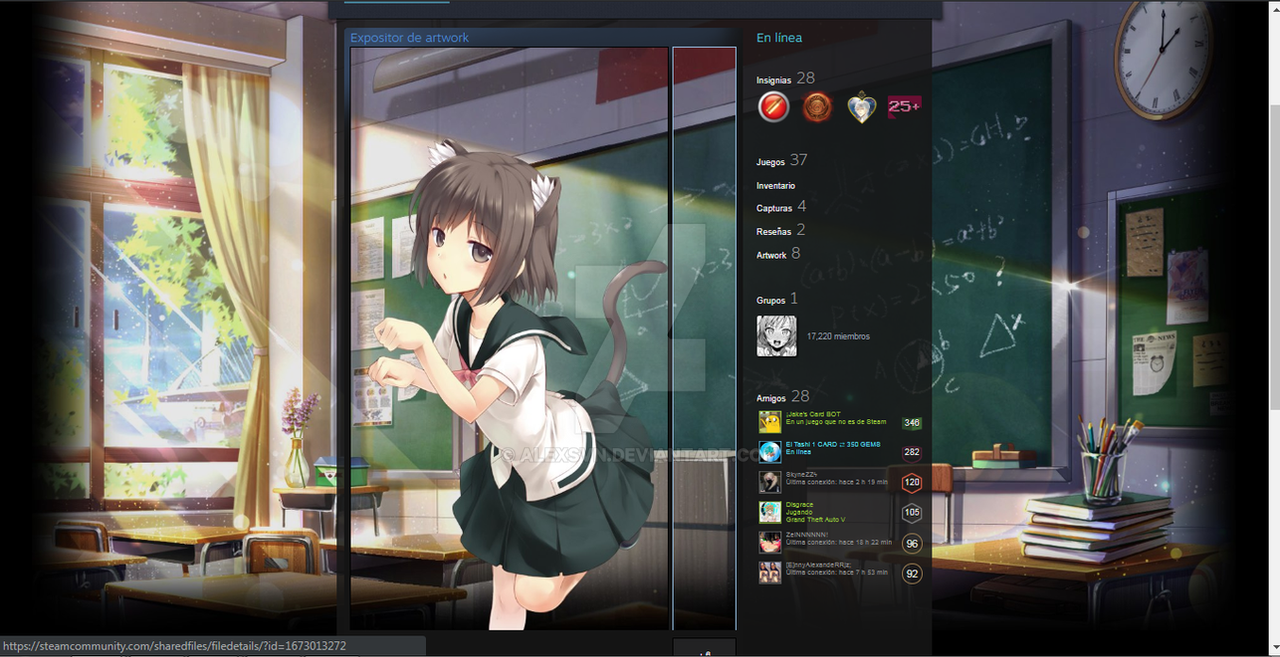
Task: Click the level 96 circle badge
Action: [x=911, y=543]
